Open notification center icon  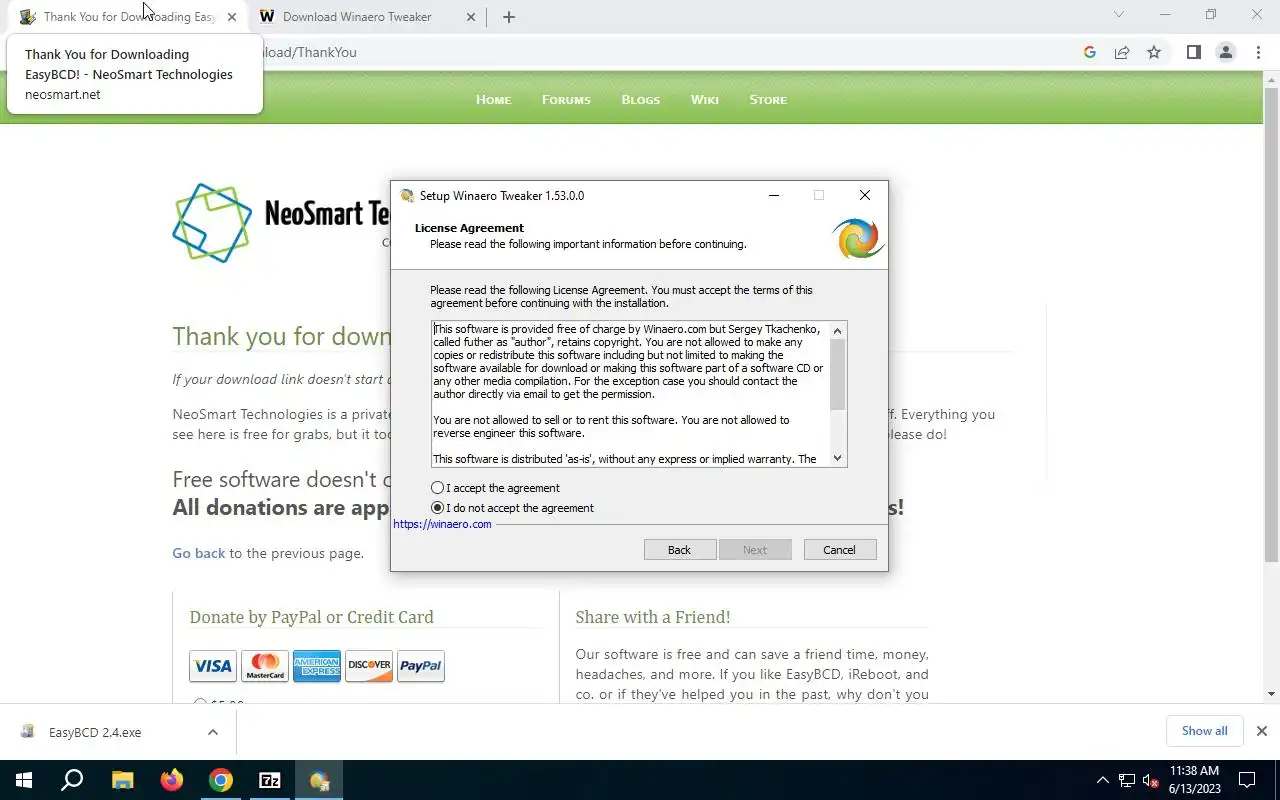1247,780
